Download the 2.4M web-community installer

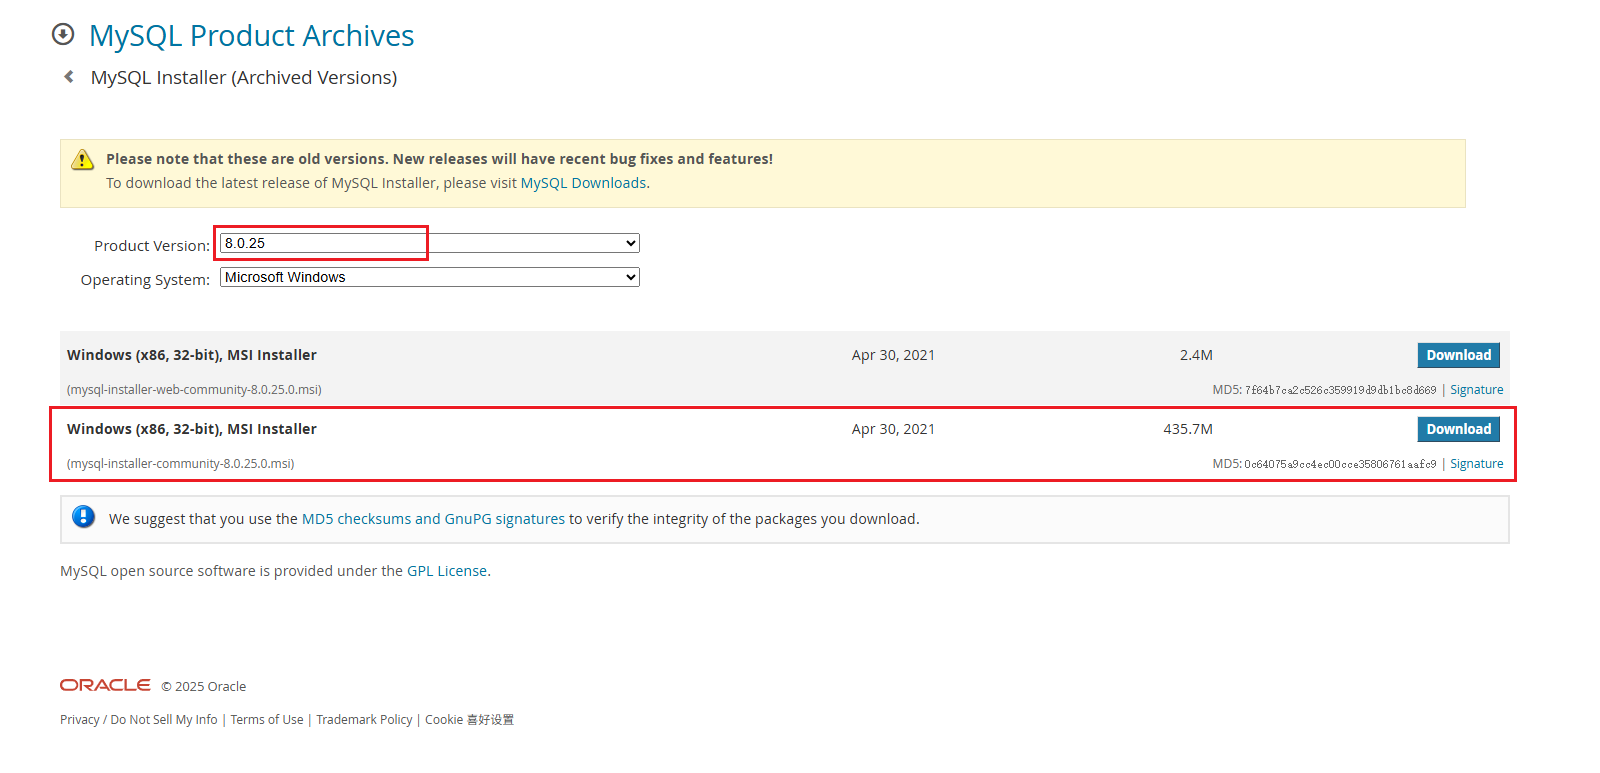pos(1458,355)
